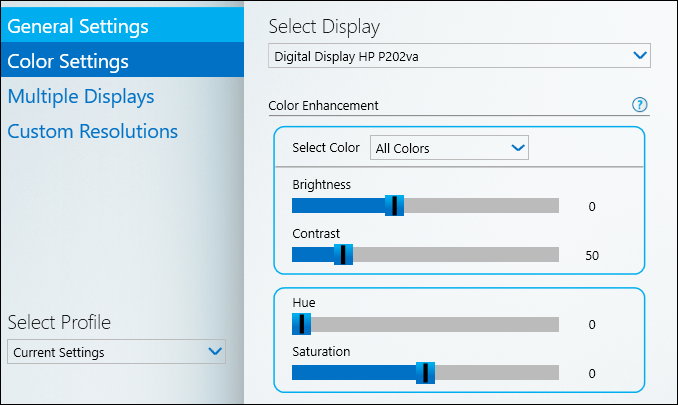Click the Brightness value field
The width and height of the screenshot is (678, 405).
[x=592, y=207]
